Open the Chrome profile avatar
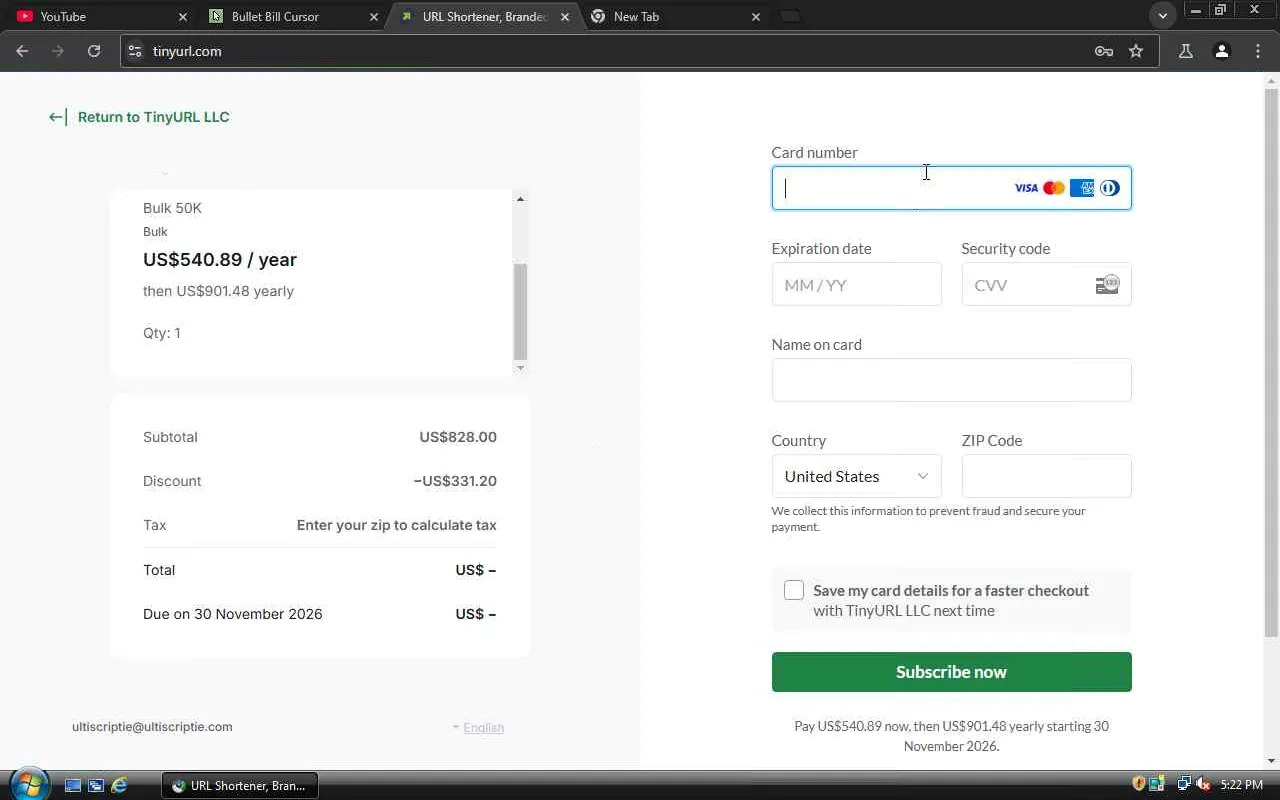The height and width of the screenshot is (800, 1280). click(x=1222, y=51)
